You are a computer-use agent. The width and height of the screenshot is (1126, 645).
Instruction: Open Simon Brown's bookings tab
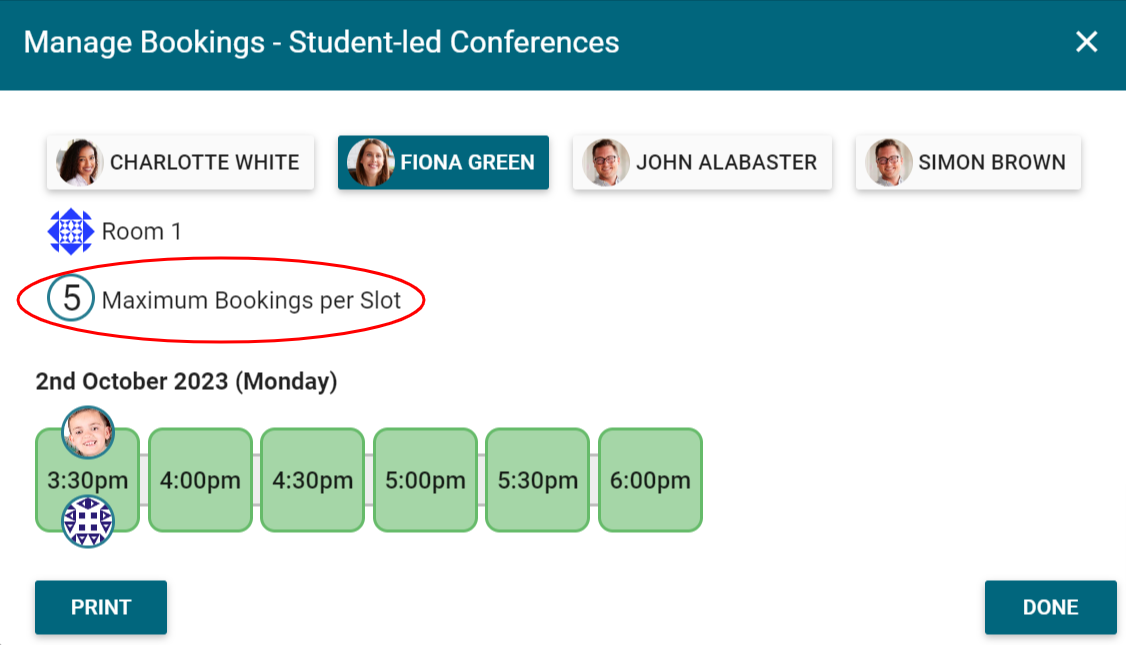click(991, 162)
